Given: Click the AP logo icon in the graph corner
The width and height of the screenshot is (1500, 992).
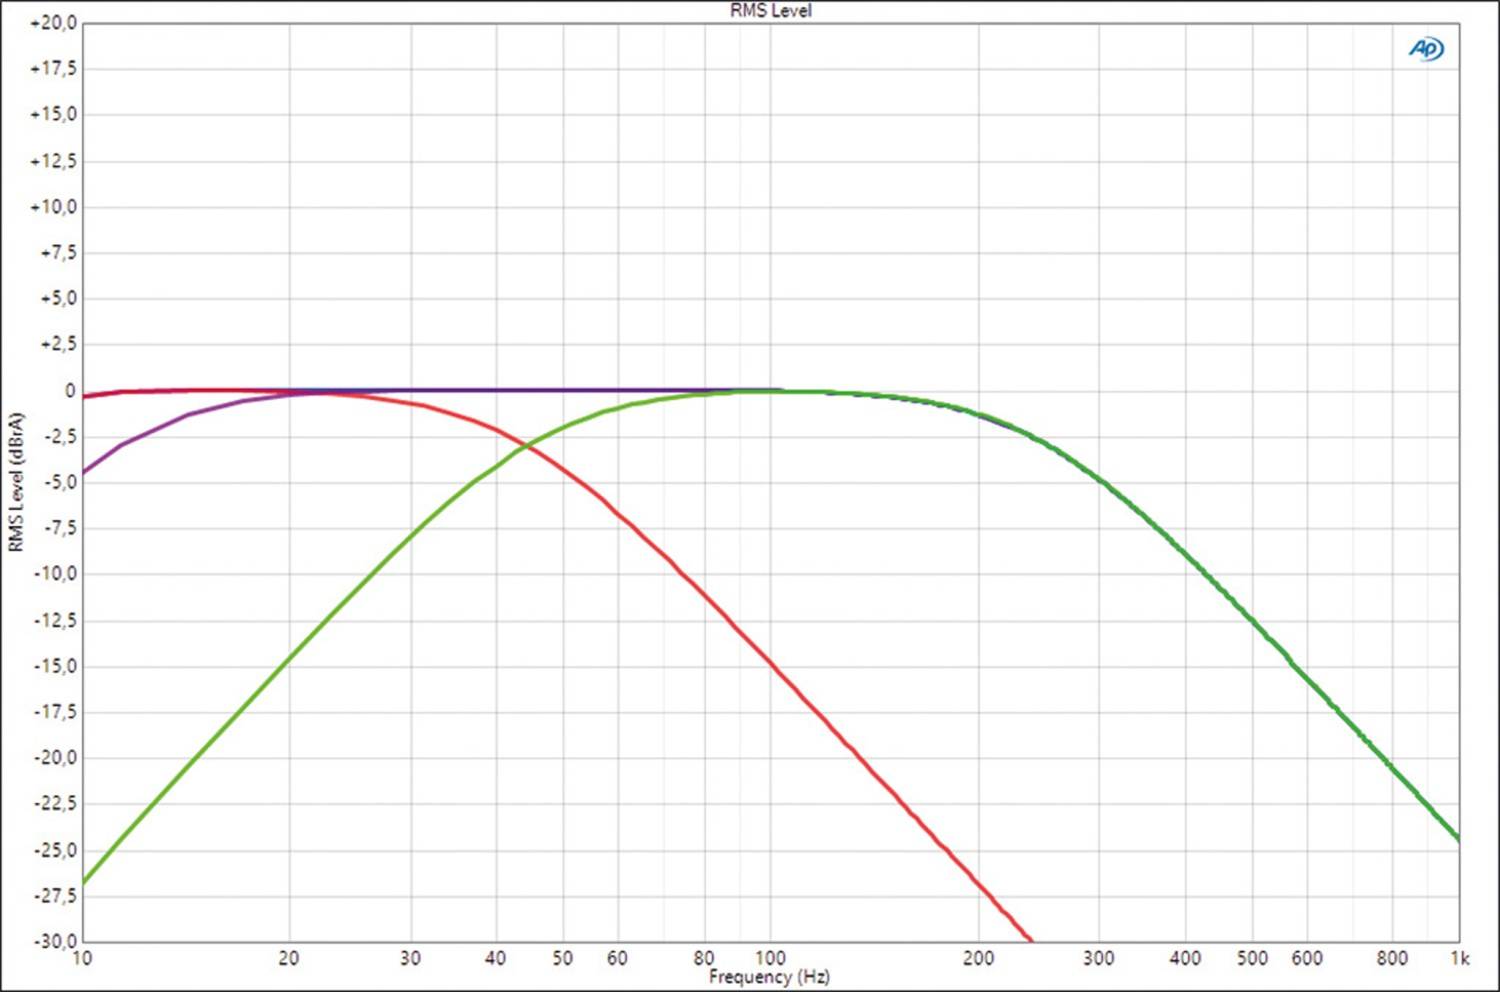Looking at the screenshot, I should click(1426, 48).
